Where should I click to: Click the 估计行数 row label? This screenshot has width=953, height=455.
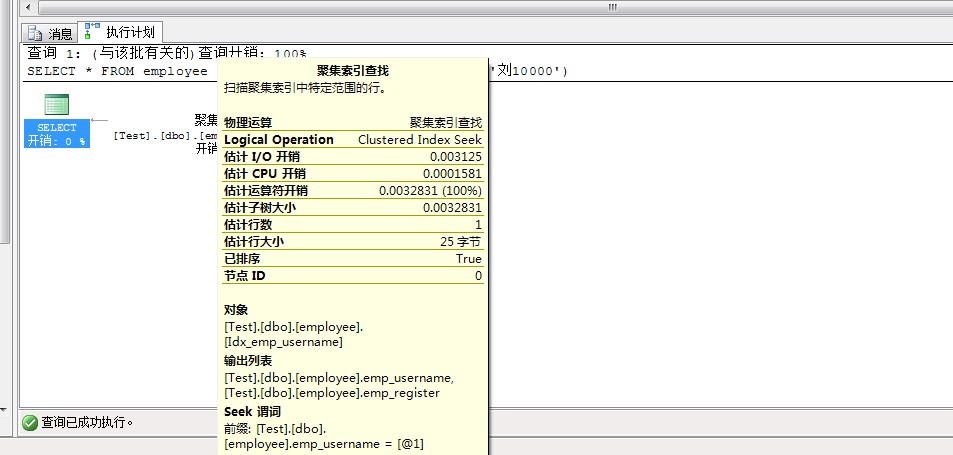tap(248, 225)
